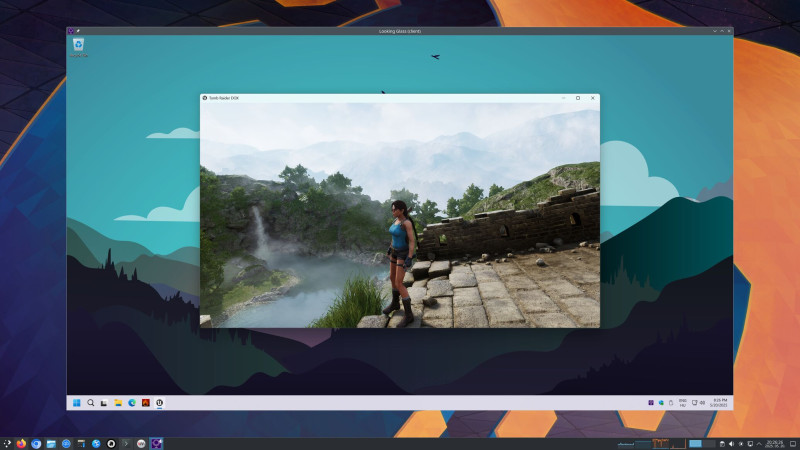This screenshot has width=800, height=450.
Task: Click USB device tray icon in Windows
Action: [671, 403]
